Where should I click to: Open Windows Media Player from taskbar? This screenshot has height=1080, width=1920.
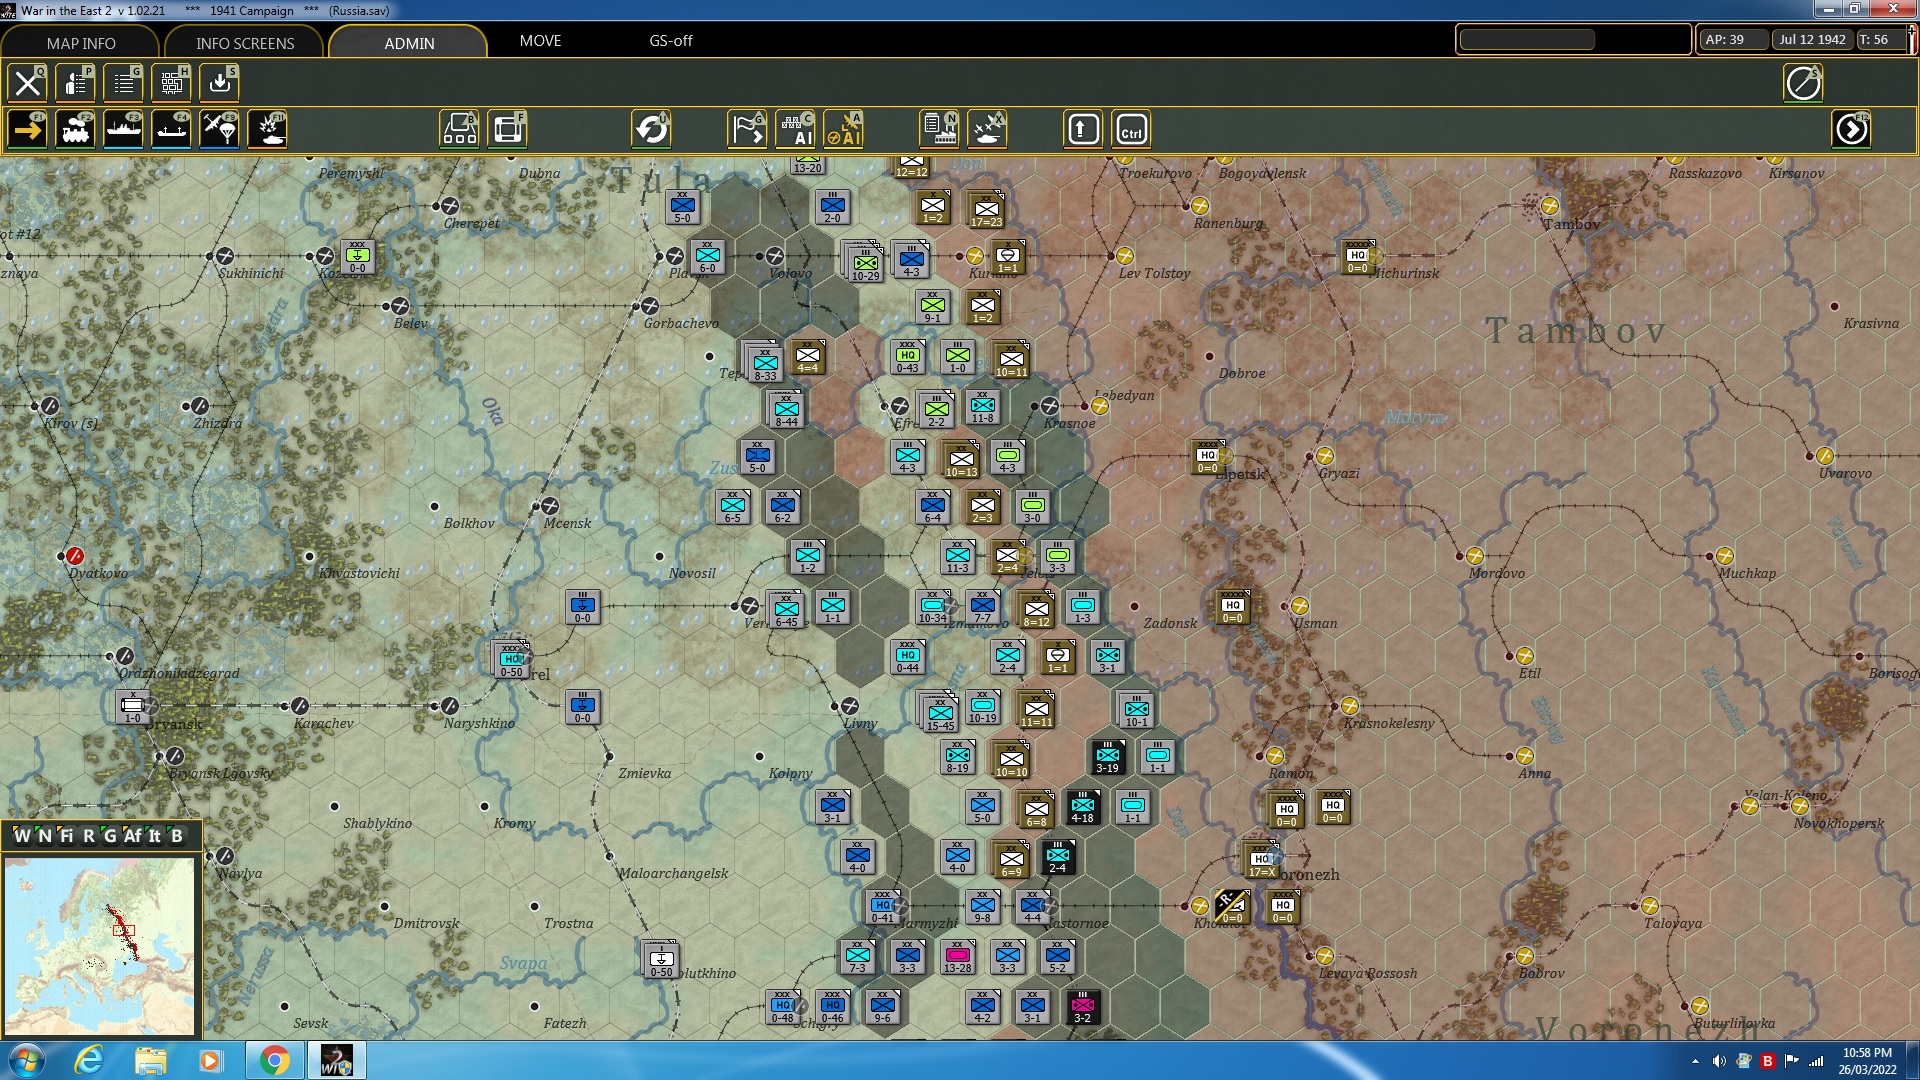tap(210, 1060)
